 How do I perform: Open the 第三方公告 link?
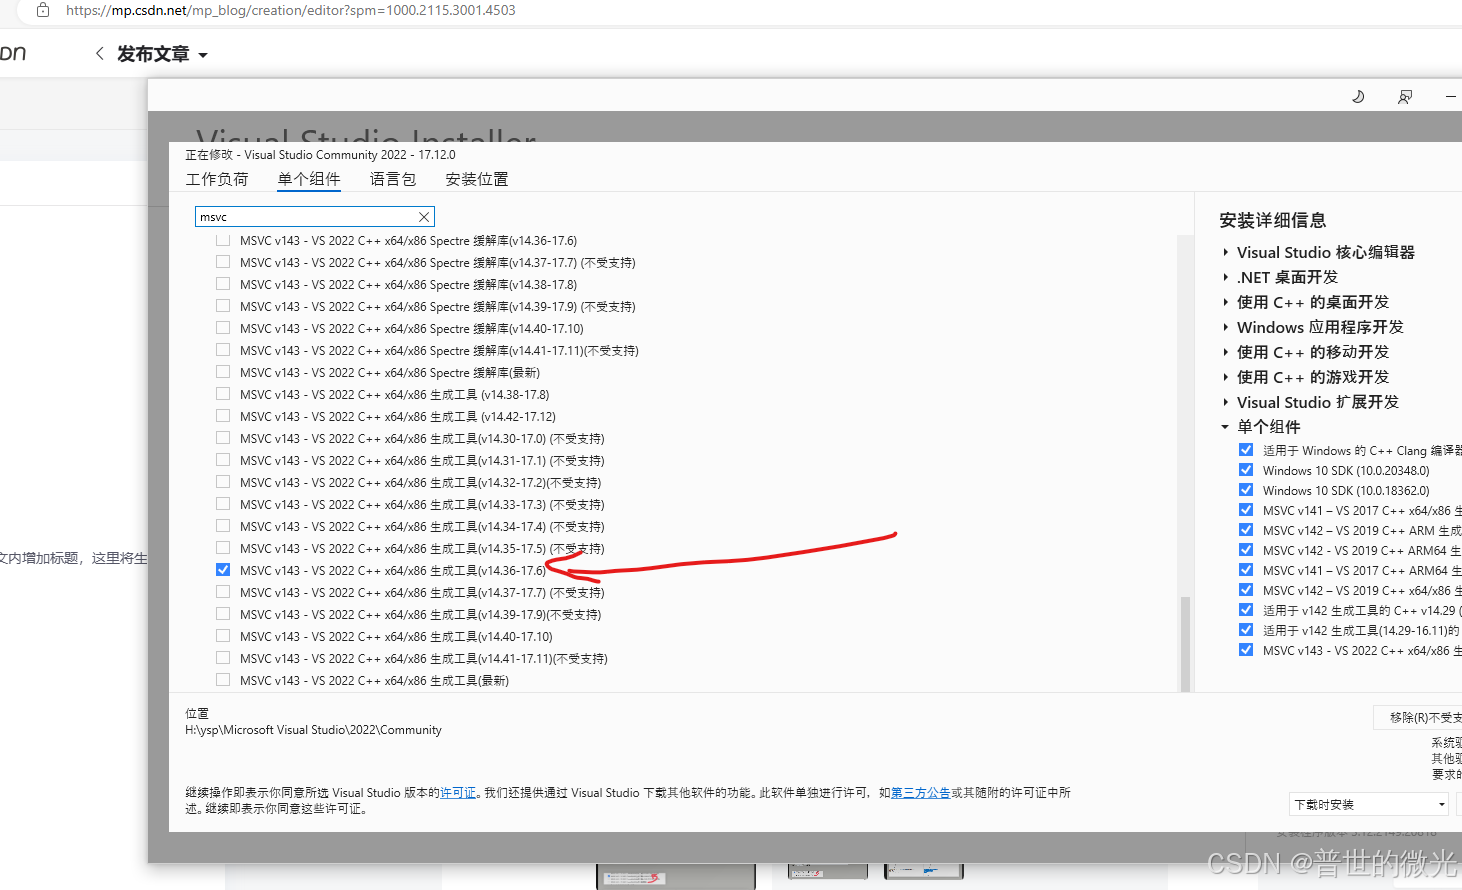click(x=920, y=793)
